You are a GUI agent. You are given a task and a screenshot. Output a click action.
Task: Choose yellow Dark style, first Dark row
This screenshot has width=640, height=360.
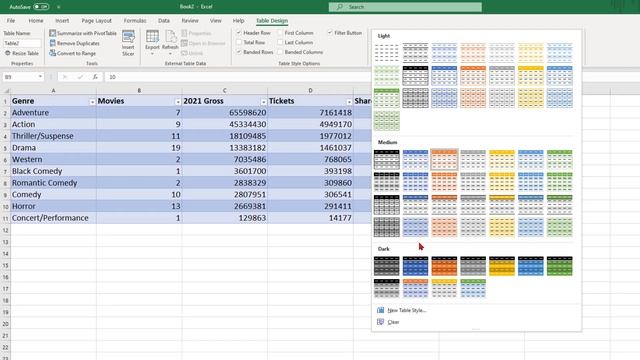[x=502, y=266]
